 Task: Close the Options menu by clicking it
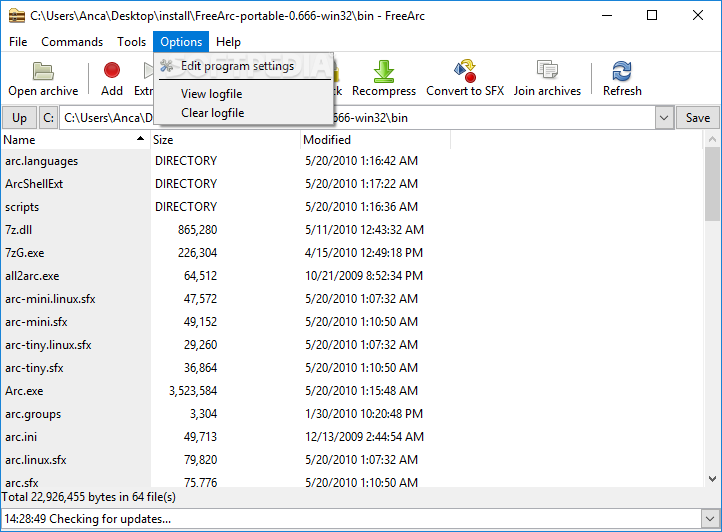[x=181, y=42]
